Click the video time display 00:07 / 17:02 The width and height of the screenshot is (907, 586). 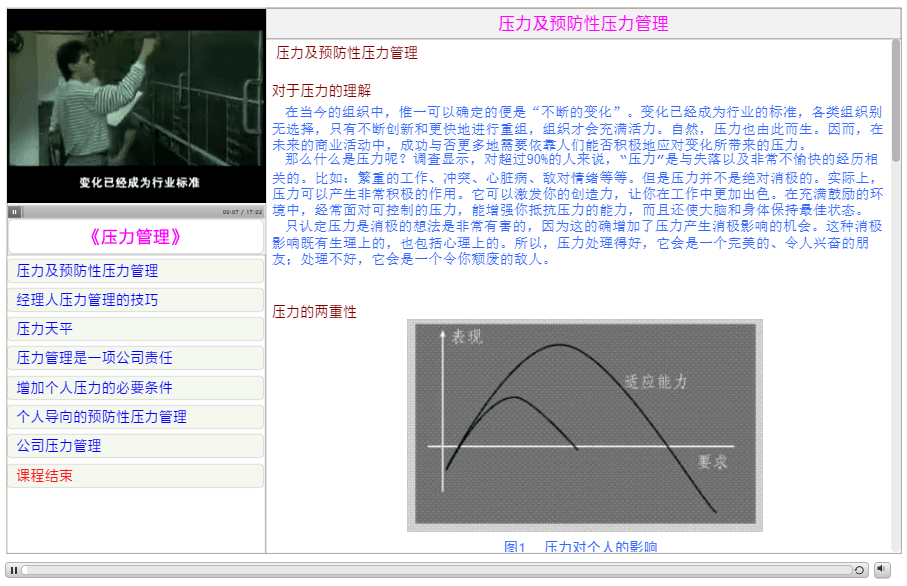(242, 212)
